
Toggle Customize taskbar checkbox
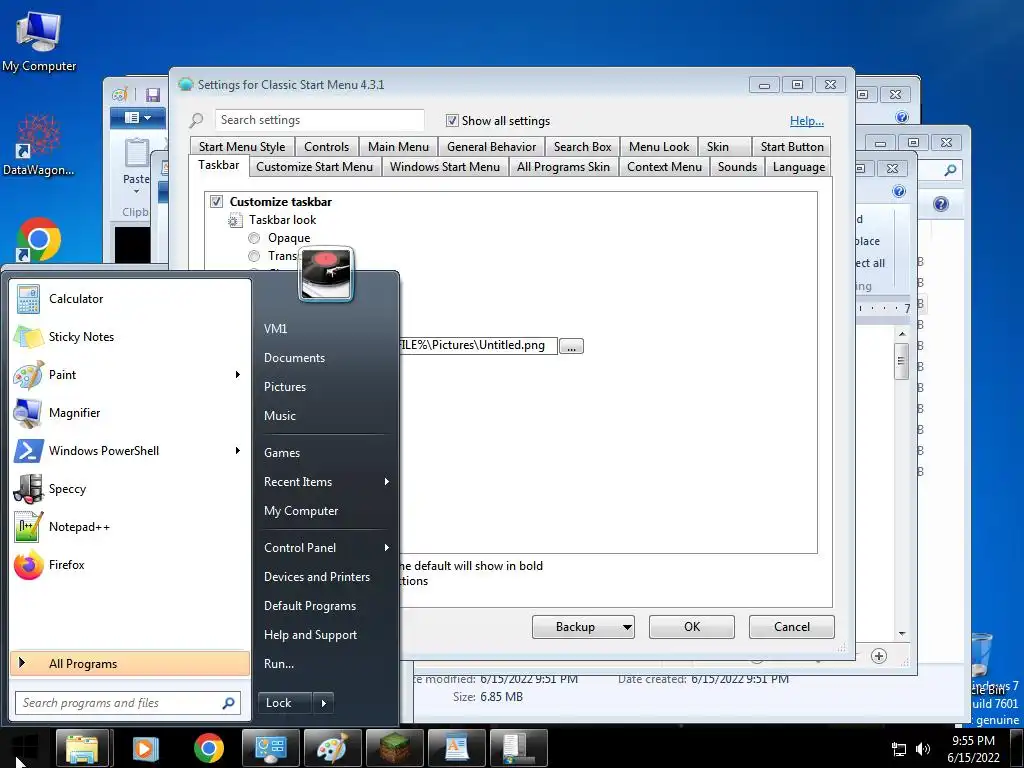coord(216,202)
